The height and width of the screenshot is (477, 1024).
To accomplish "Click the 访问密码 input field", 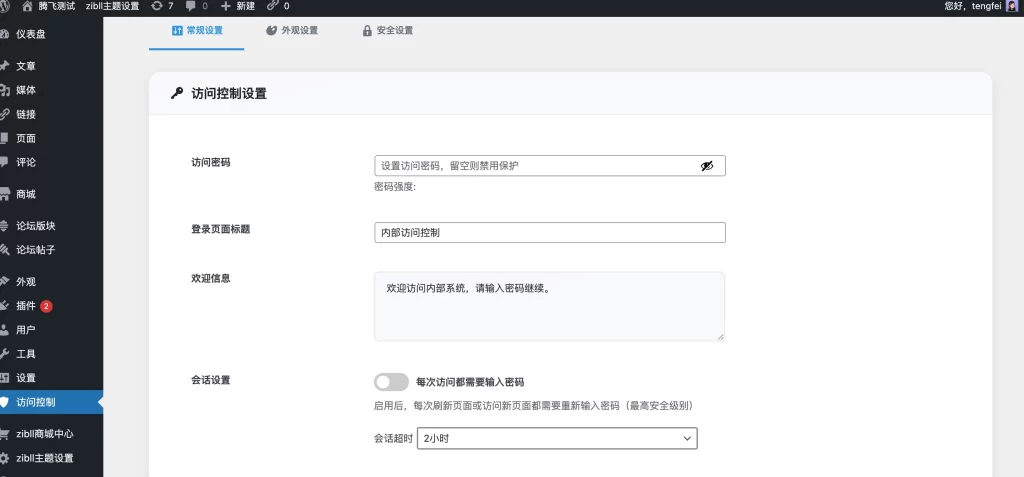I will tap(535, 166).
